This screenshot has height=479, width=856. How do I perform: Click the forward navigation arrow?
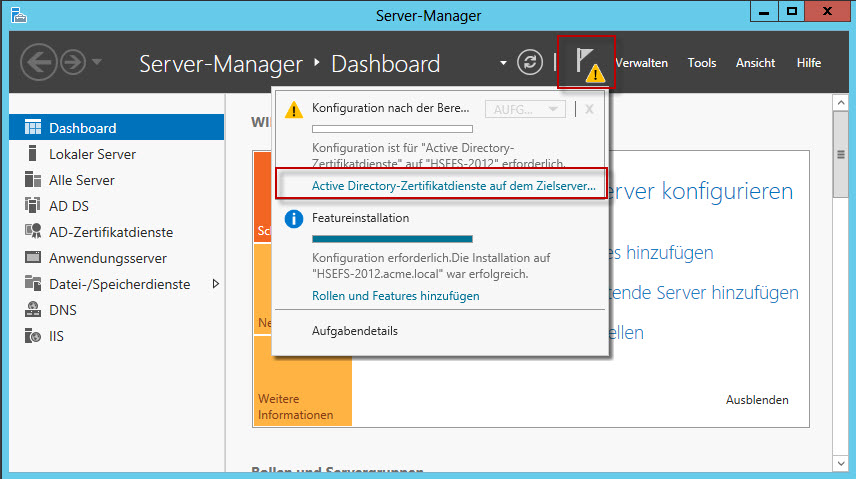(x=73, y=62)
